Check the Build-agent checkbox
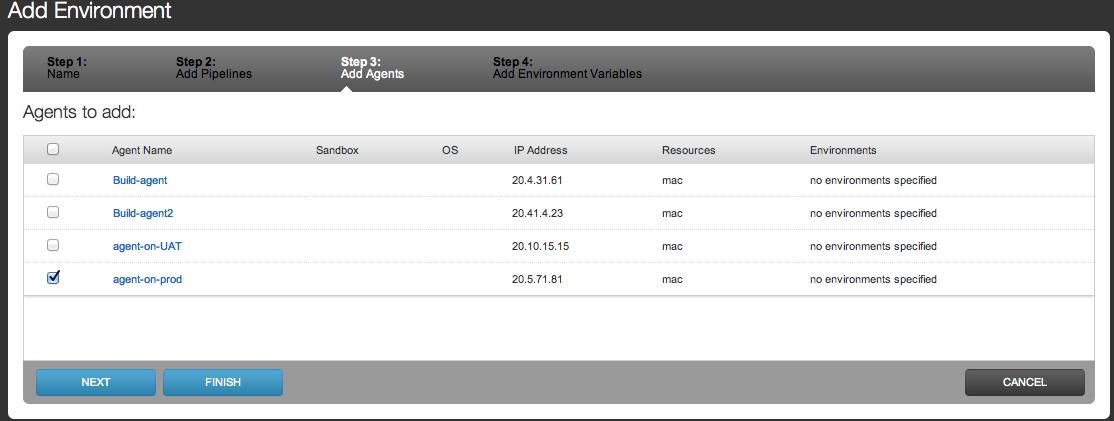1114x421 pixels. click(x=53, y=180)
